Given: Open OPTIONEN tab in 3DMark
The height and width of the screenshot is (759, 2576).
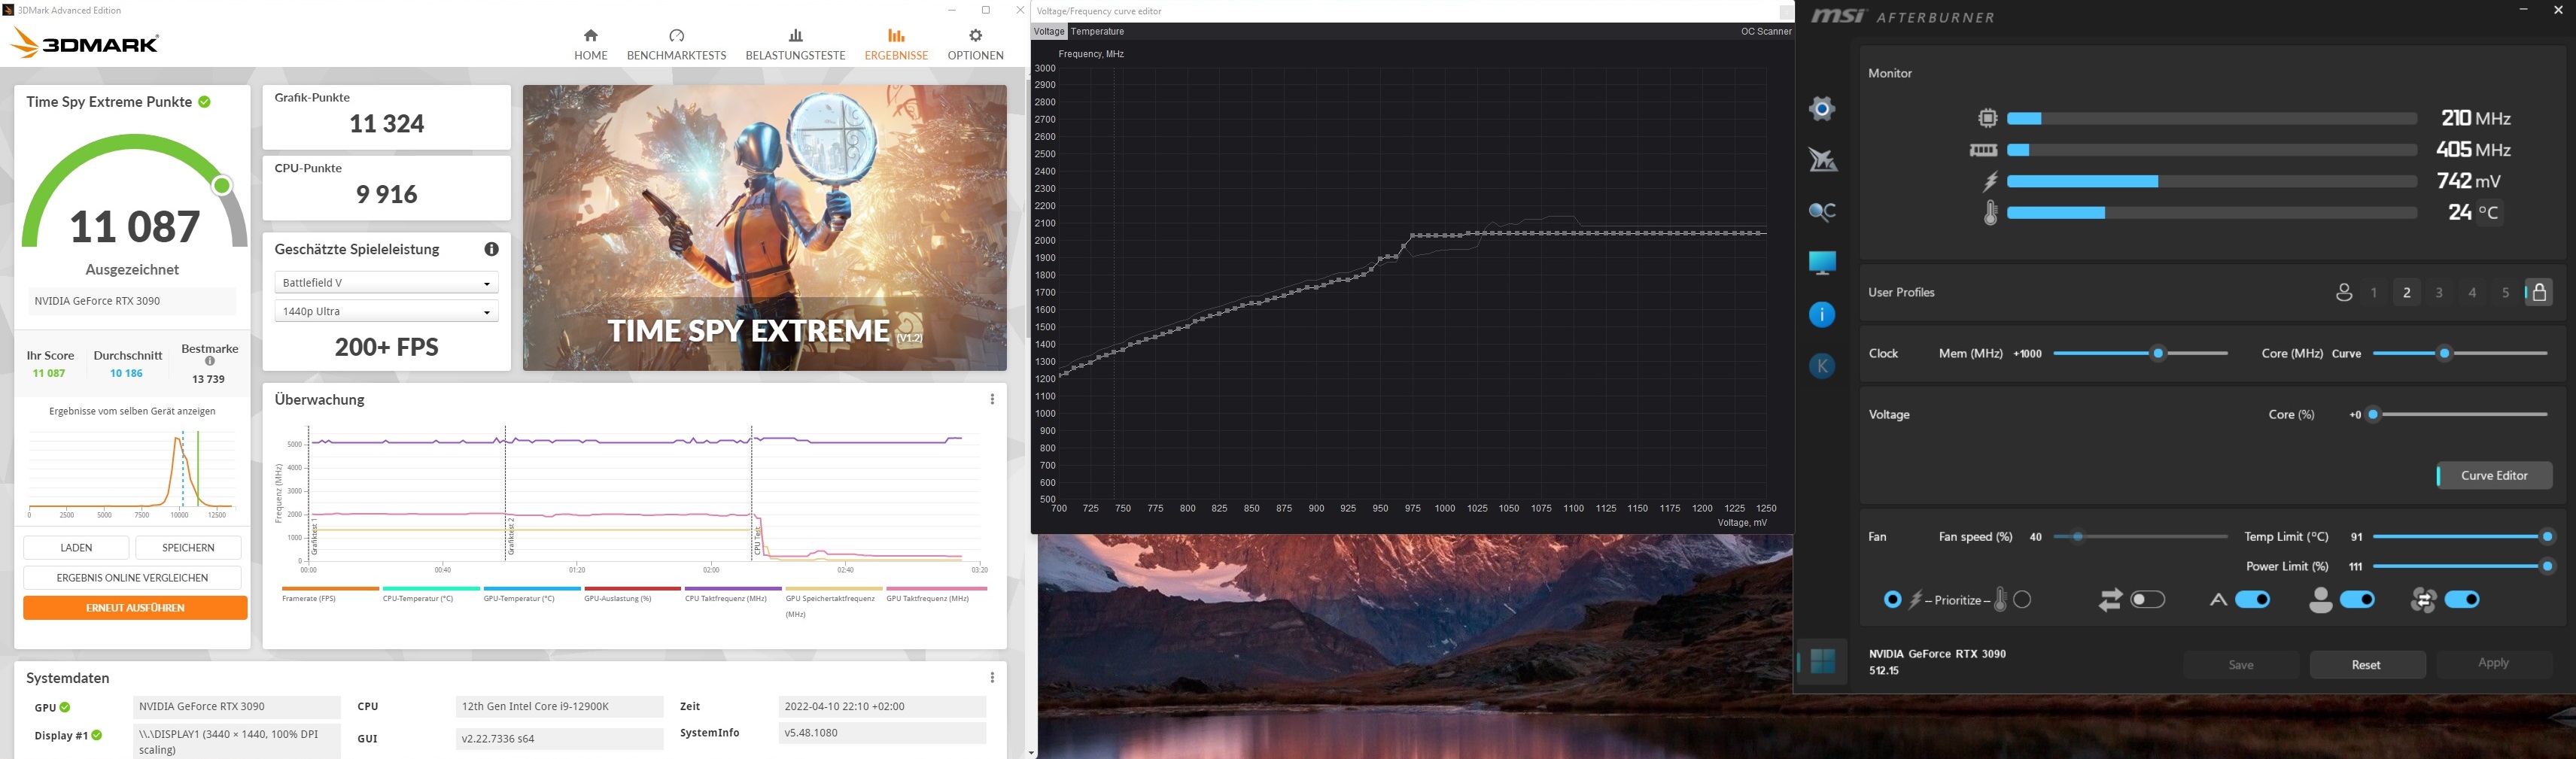Looking at the screenshot, I should click(x=975, y=45).
